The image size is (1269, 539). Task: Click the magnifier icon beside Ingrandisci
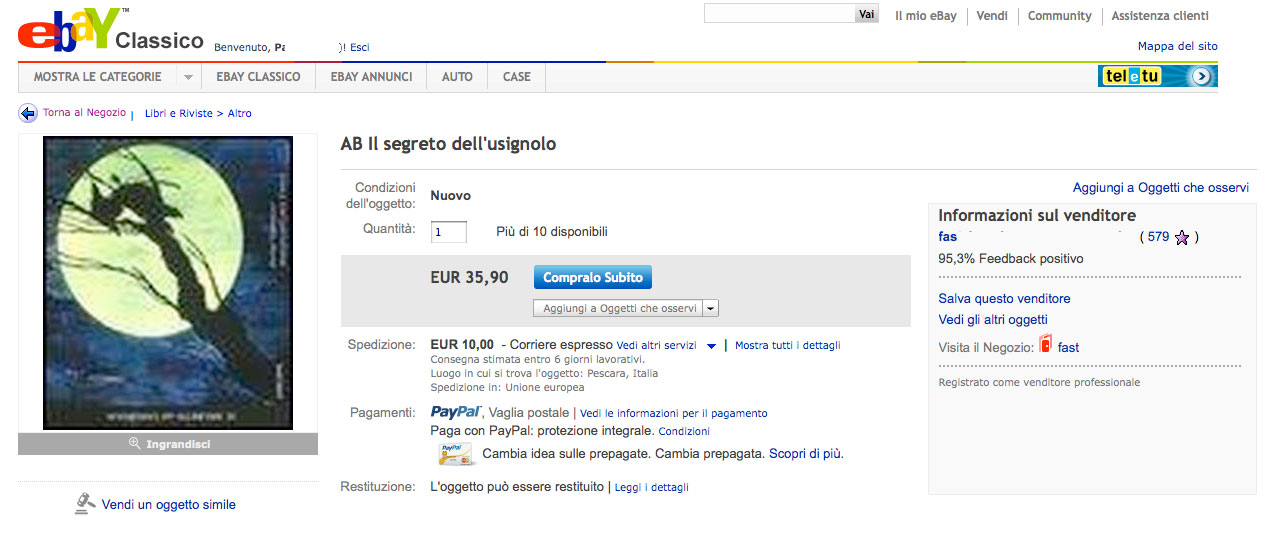click(x=135, y=444)
